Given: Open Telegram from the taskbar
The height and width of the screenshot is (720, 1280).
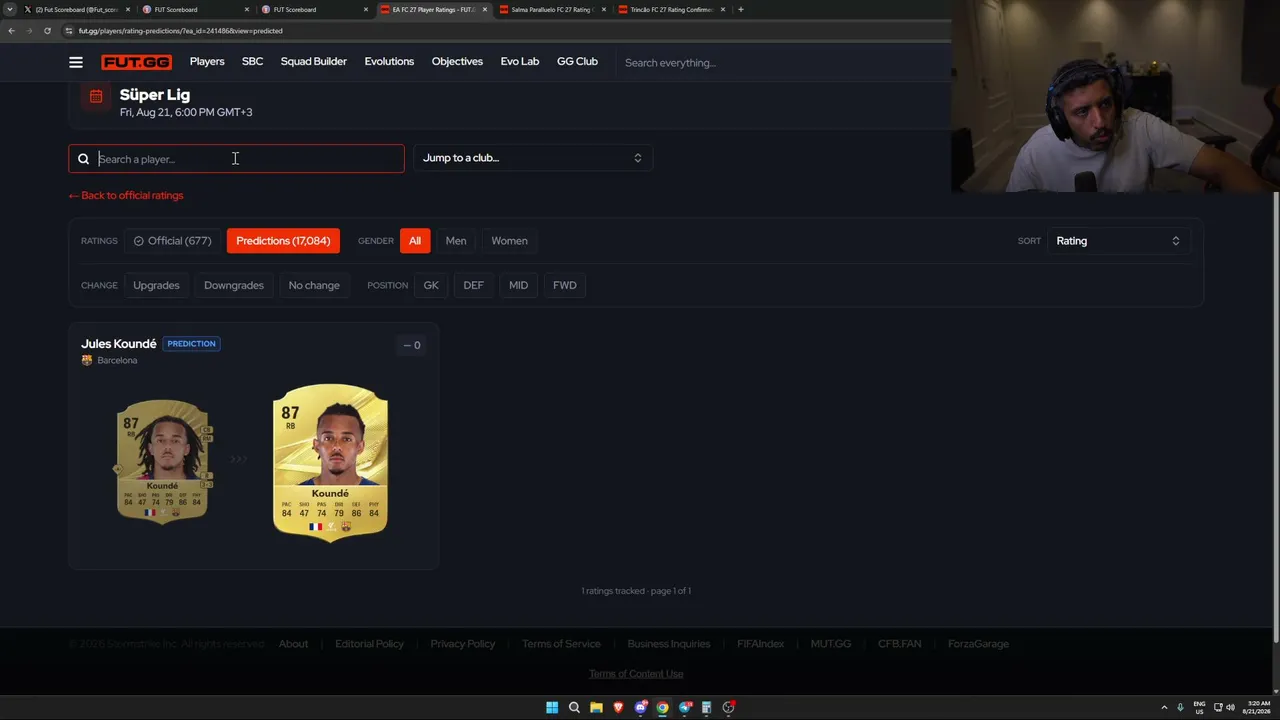Looking at the screenshot, I should pos(685,708).
